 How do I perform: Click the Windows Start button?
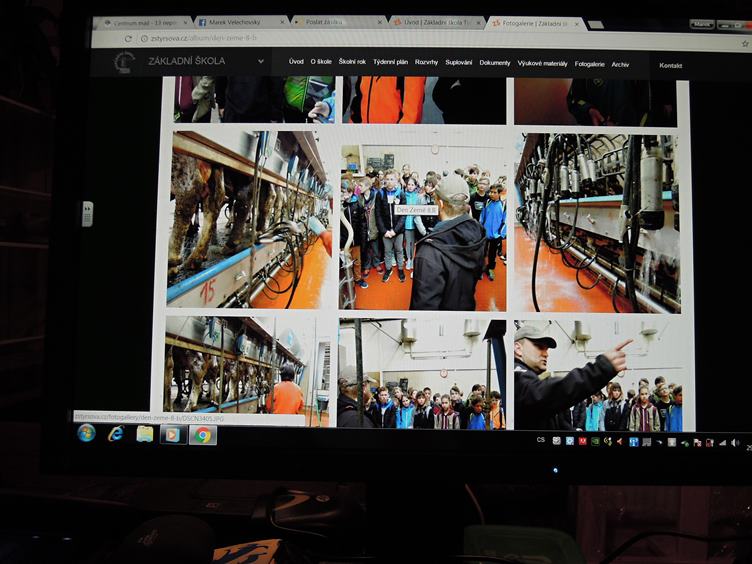click(x=87, y=433)
